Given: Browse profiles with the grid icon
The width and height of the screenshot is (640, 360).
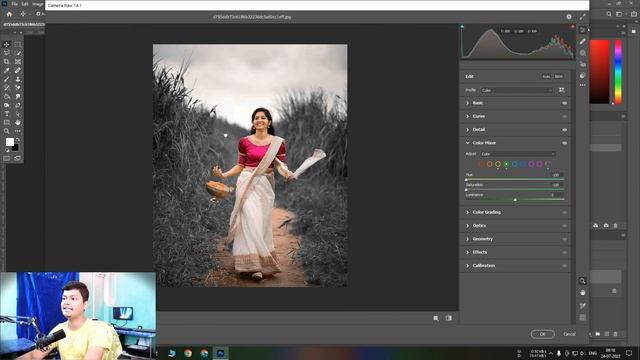Looking at the screenshot, I should pyautogui.click(x=562, y=90).
